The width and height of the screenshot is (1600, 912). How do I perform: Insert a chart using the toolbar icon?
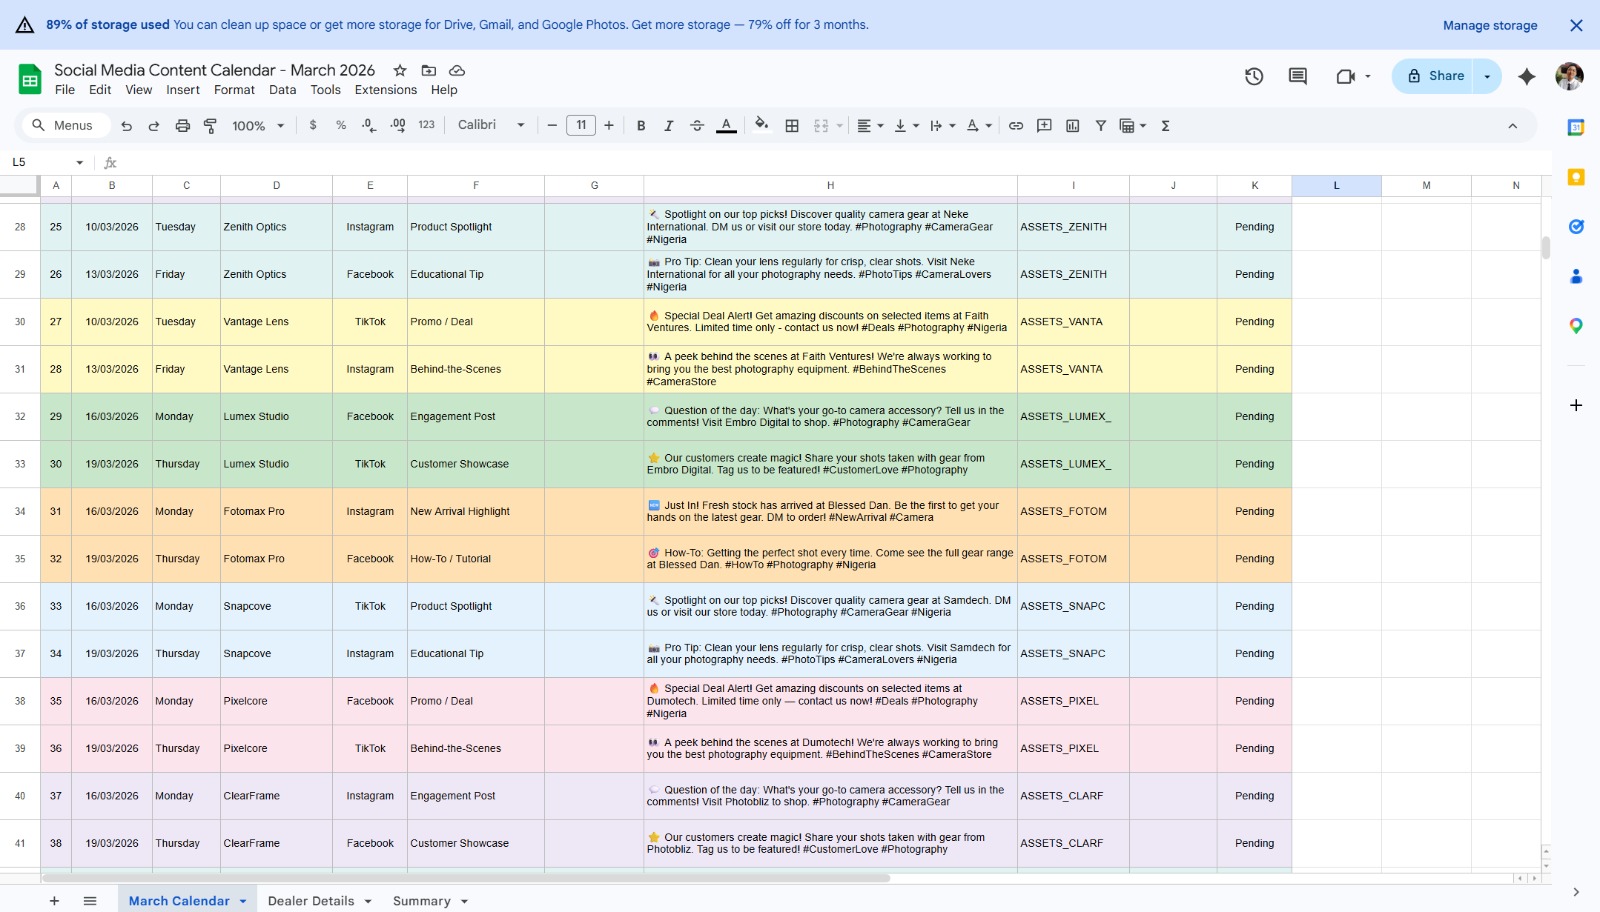(1072, 126)
